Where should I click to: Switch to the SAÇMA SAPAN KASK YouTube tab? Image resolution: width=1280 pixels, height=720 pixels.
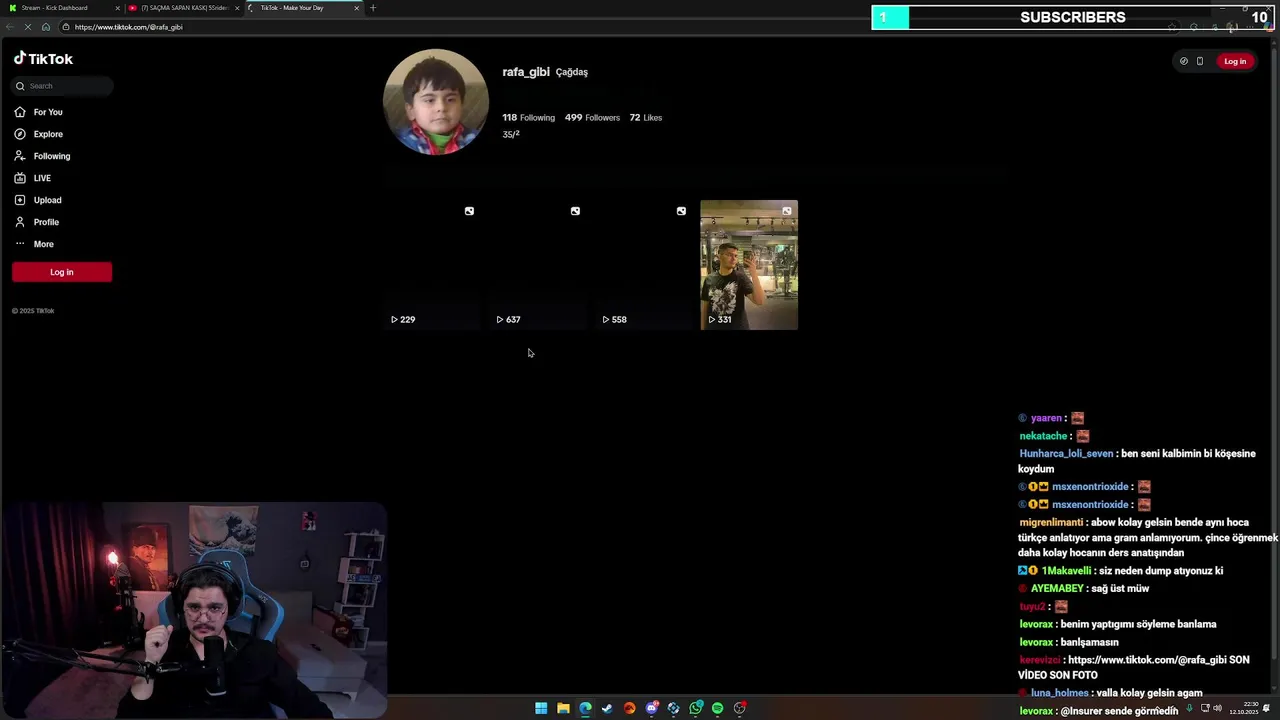coord(184,8)
